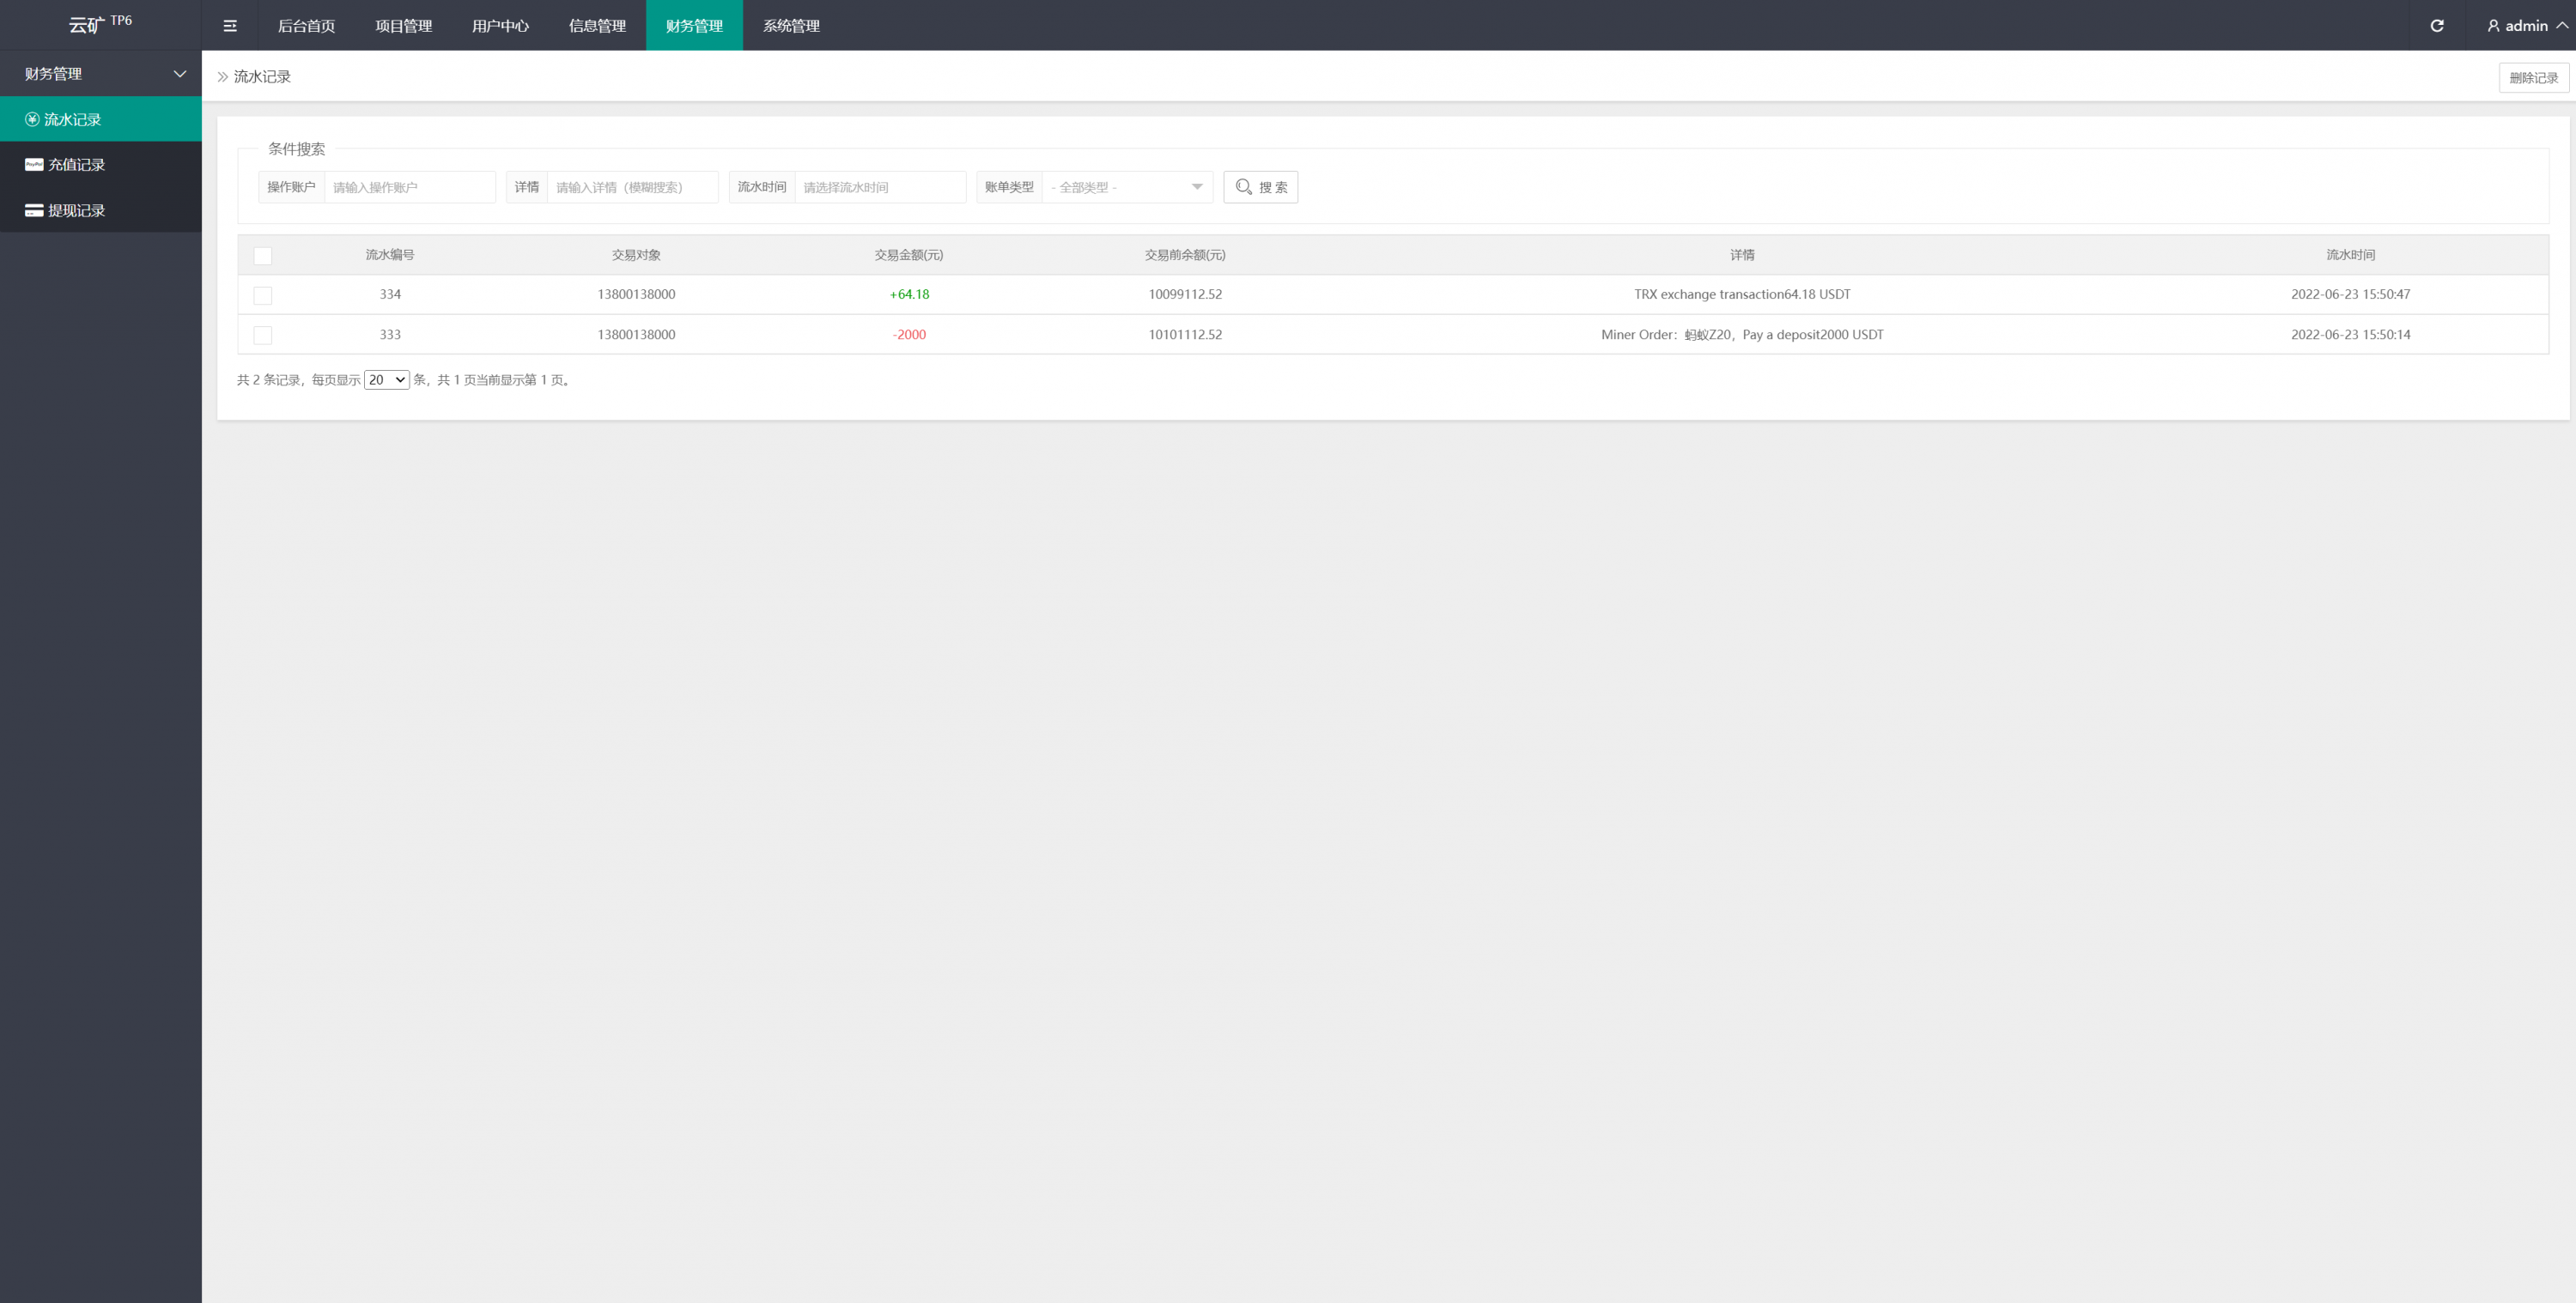Viewport: 2576px width, 1303px height.
Task: Check the box for record 334
Action: point(263,295)
